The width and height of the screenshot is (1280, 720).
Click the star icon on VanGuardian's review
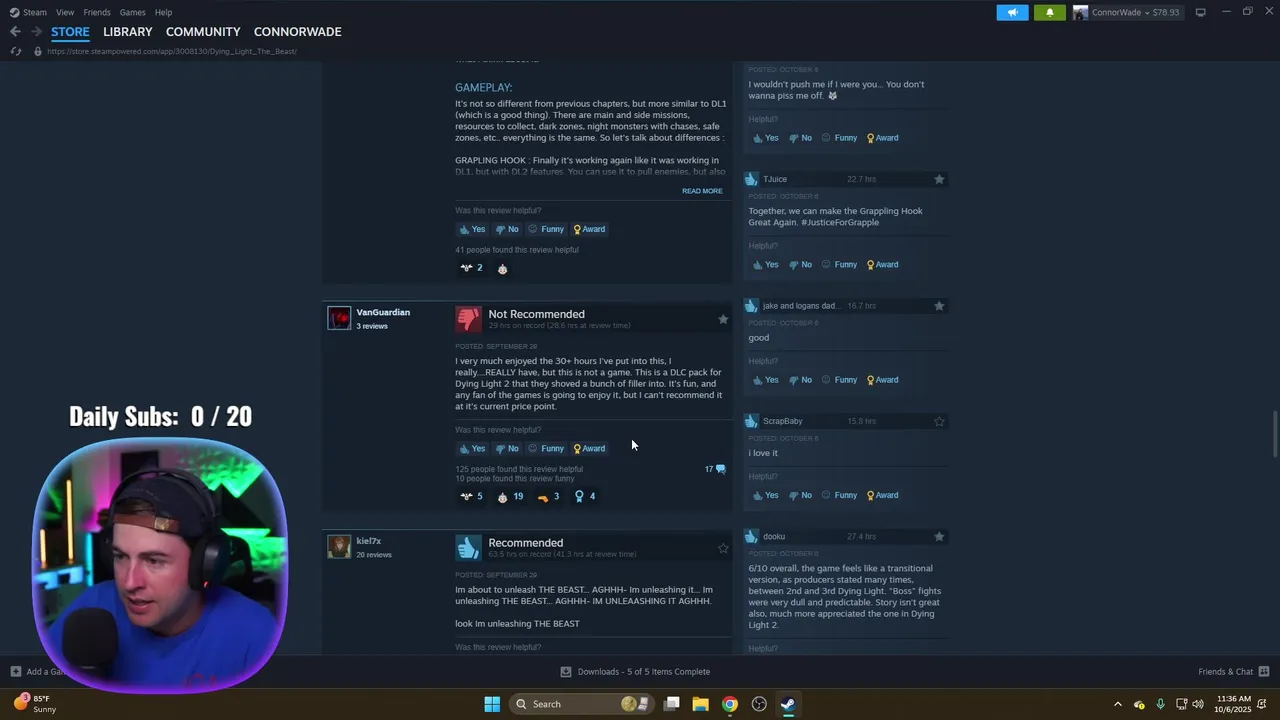click(x=723, y=319)
